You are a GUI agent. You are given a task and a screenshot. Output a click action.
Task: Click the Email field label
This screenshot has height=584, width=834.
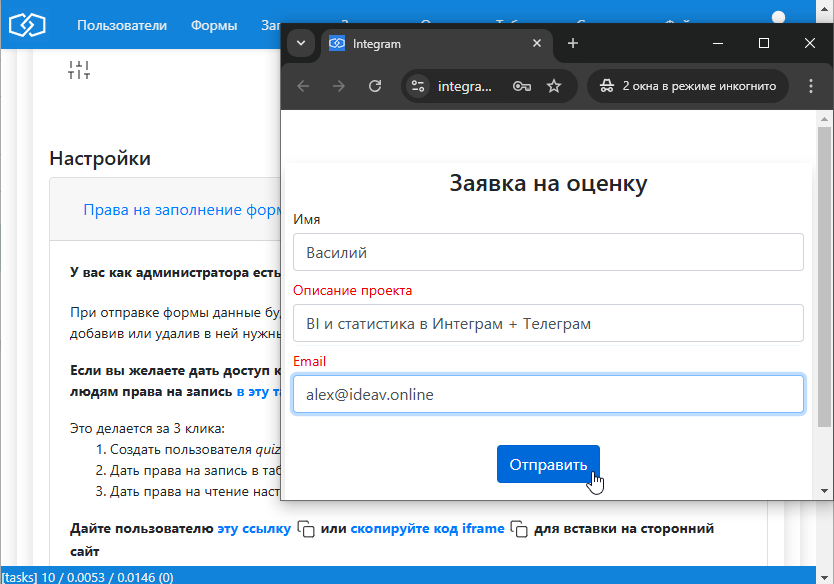(310, 362)
